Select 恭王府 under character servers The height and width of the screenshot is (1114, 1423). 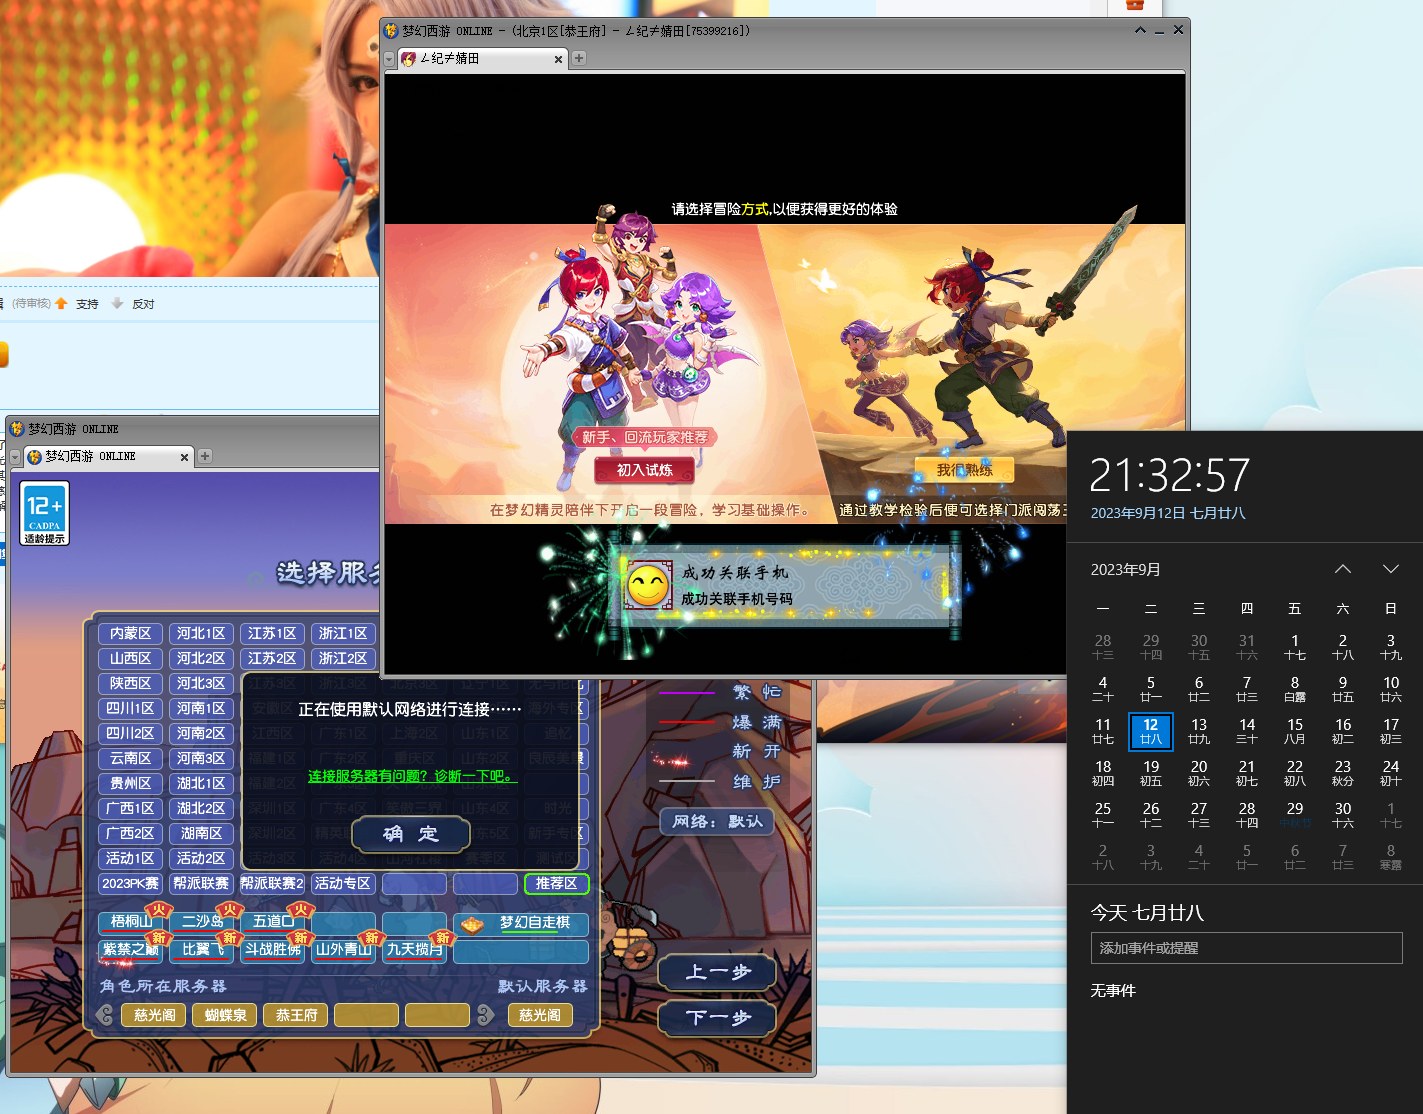[296, 1016]
